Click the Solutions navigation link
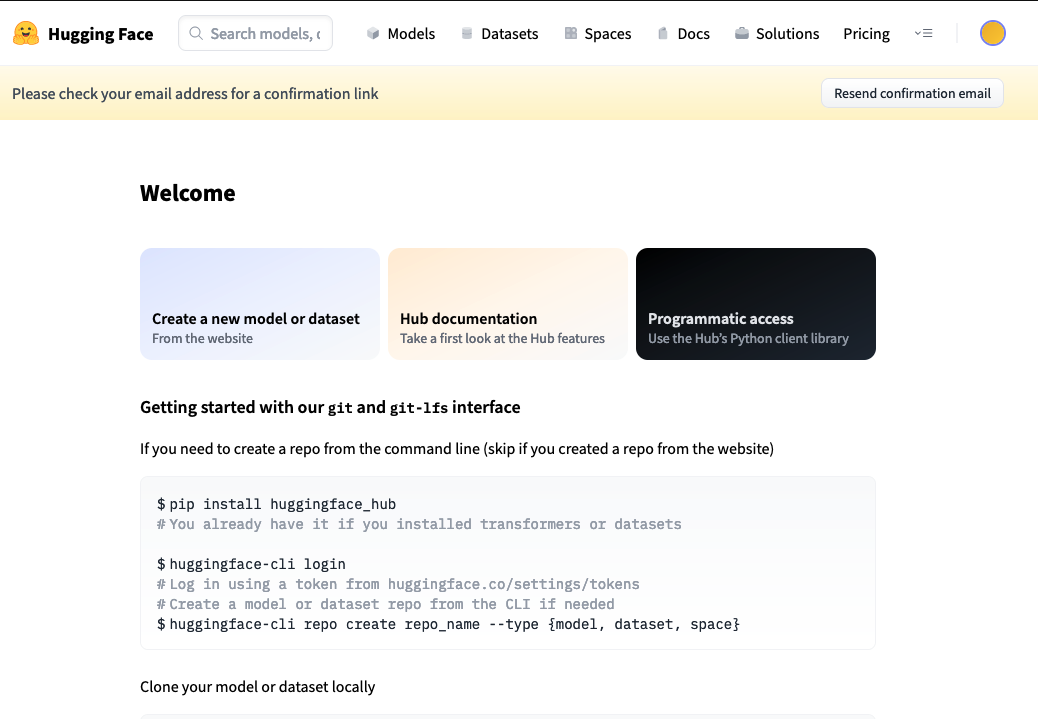The width and height of the screenshot is (1038, 719). click(786, 33)
